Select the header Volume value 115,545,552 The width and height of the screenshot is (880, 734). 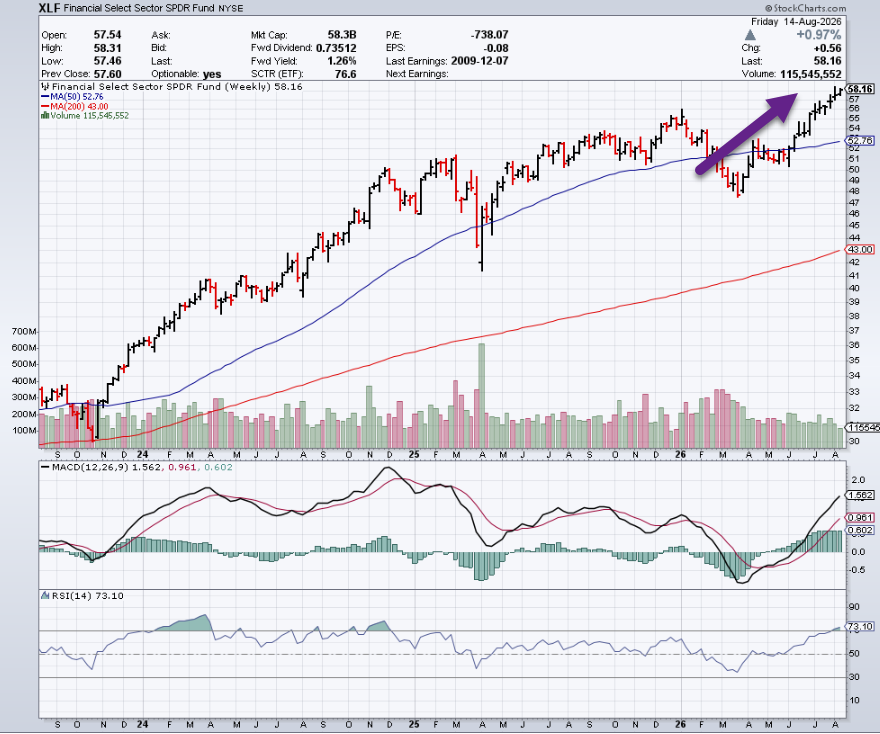click(x=811, y=74)
